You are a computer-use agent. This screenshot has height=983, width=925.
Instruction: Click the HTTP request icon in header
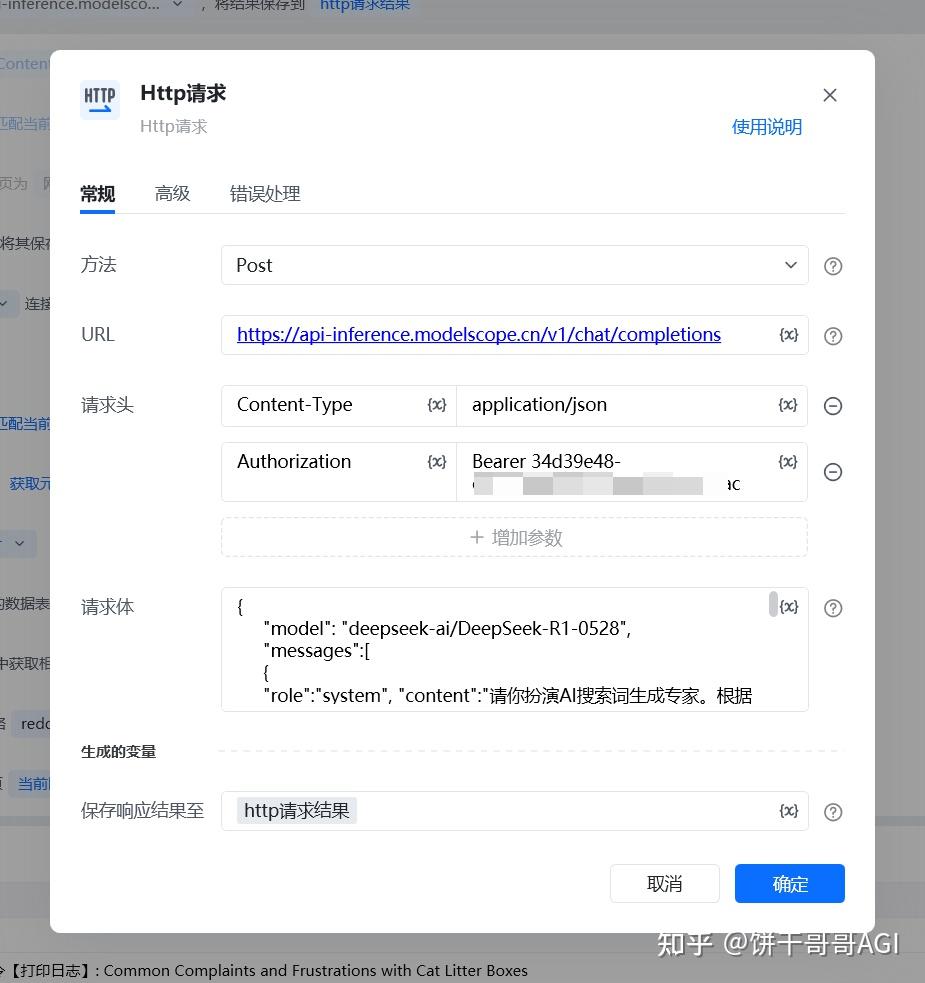coord(100,99)
